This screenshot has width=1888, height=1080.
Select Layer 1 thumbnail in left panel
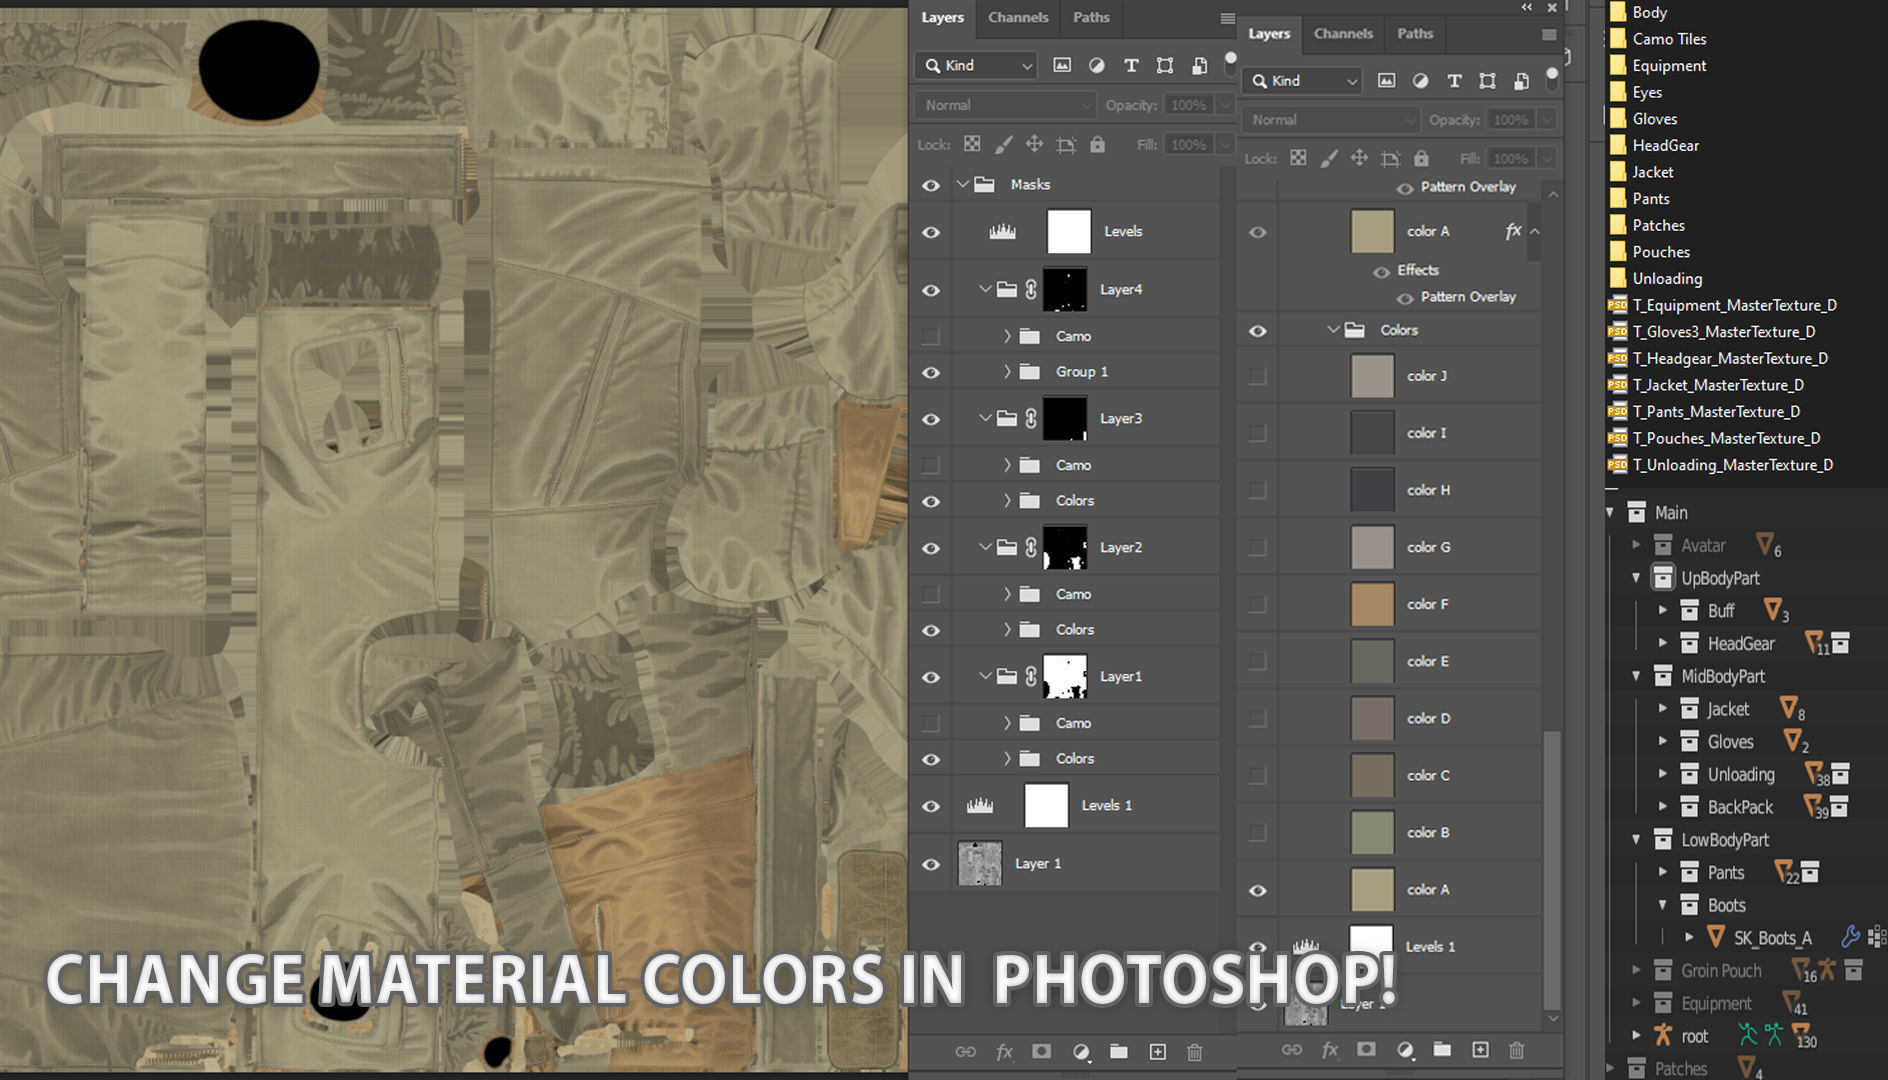(x=980, y=863)
